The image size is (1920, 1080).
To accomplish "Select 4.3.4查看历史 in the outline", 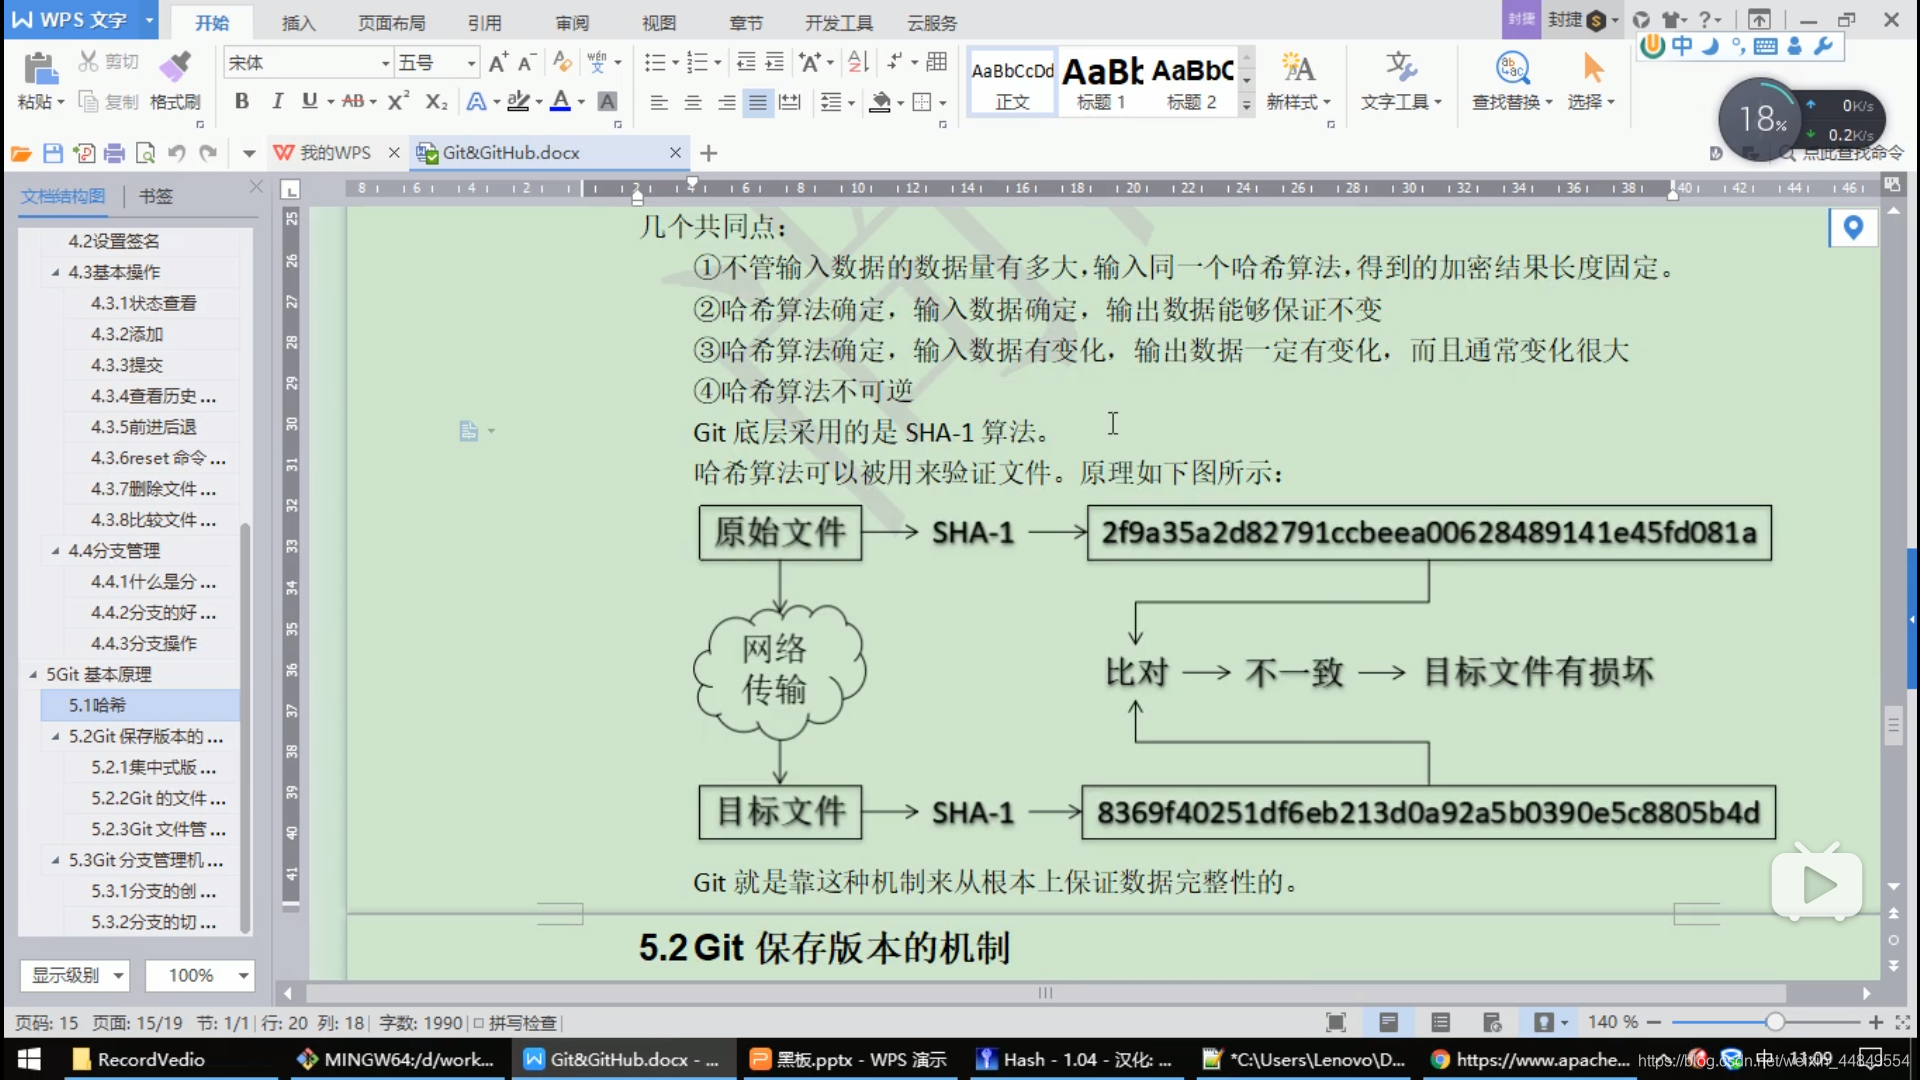I will [x=152, y=396].
